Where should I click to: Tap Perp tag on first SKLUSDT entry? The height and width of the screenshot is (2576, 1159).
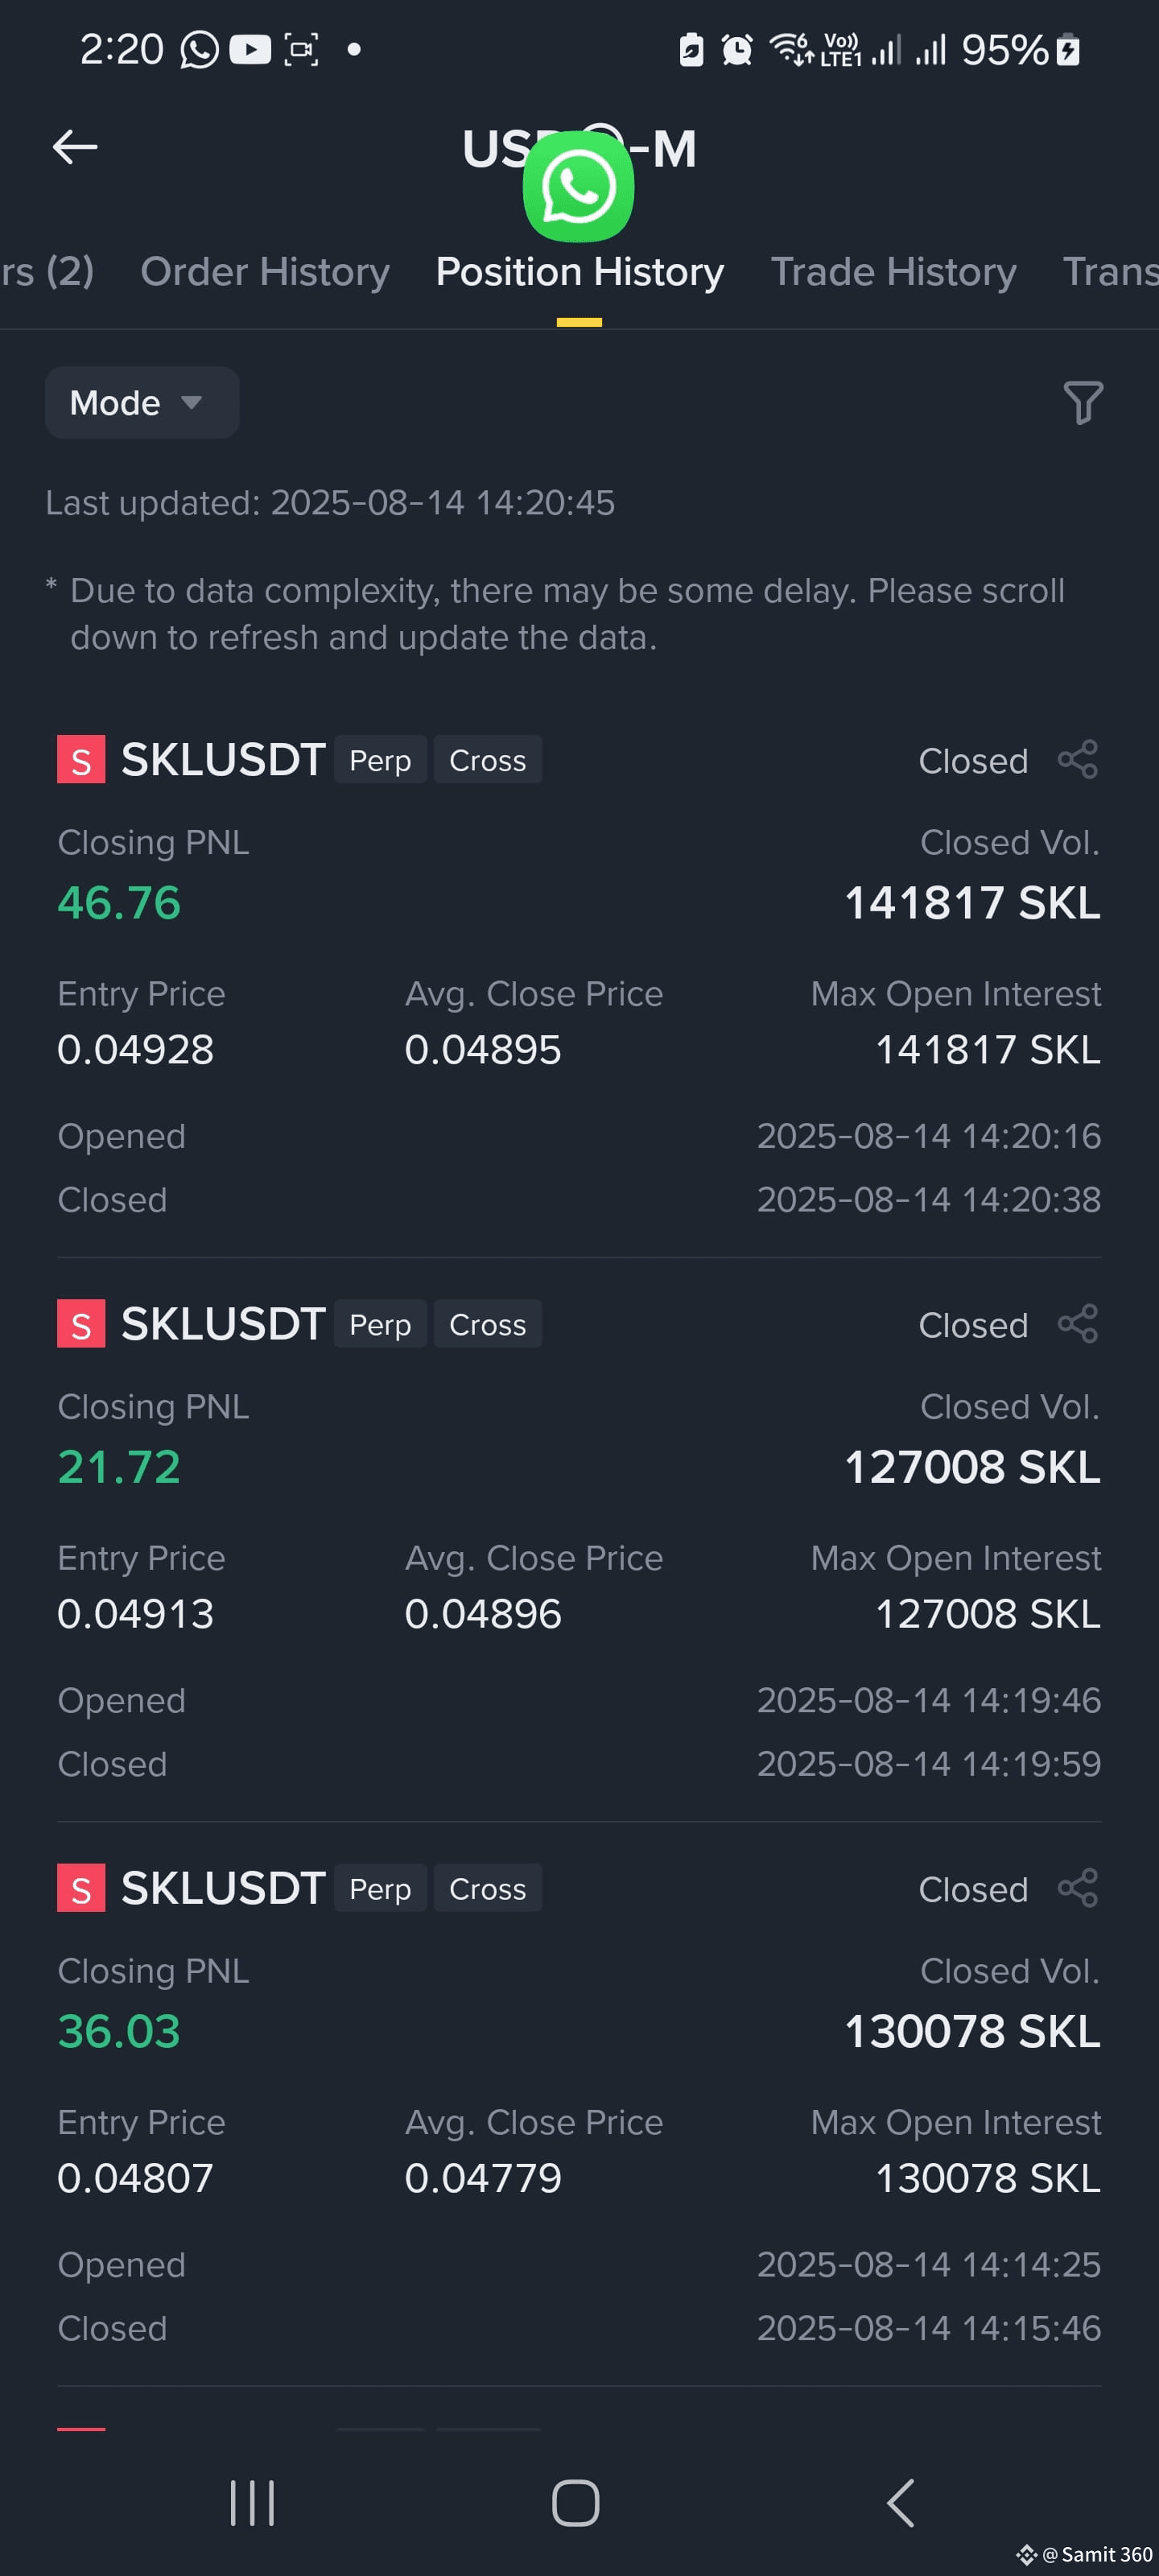point(380,759)
